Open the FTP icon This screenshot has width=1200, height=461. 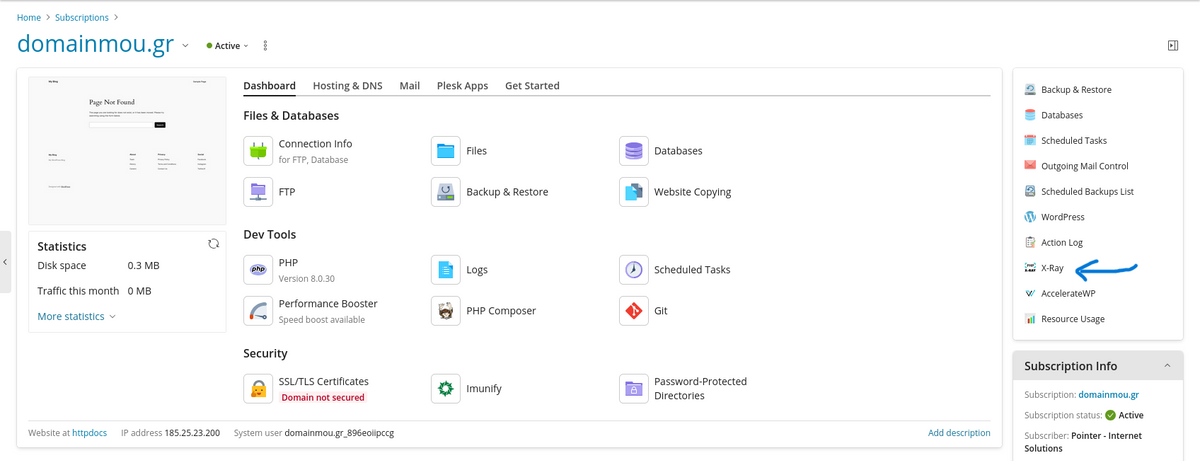tap(258, 192)
